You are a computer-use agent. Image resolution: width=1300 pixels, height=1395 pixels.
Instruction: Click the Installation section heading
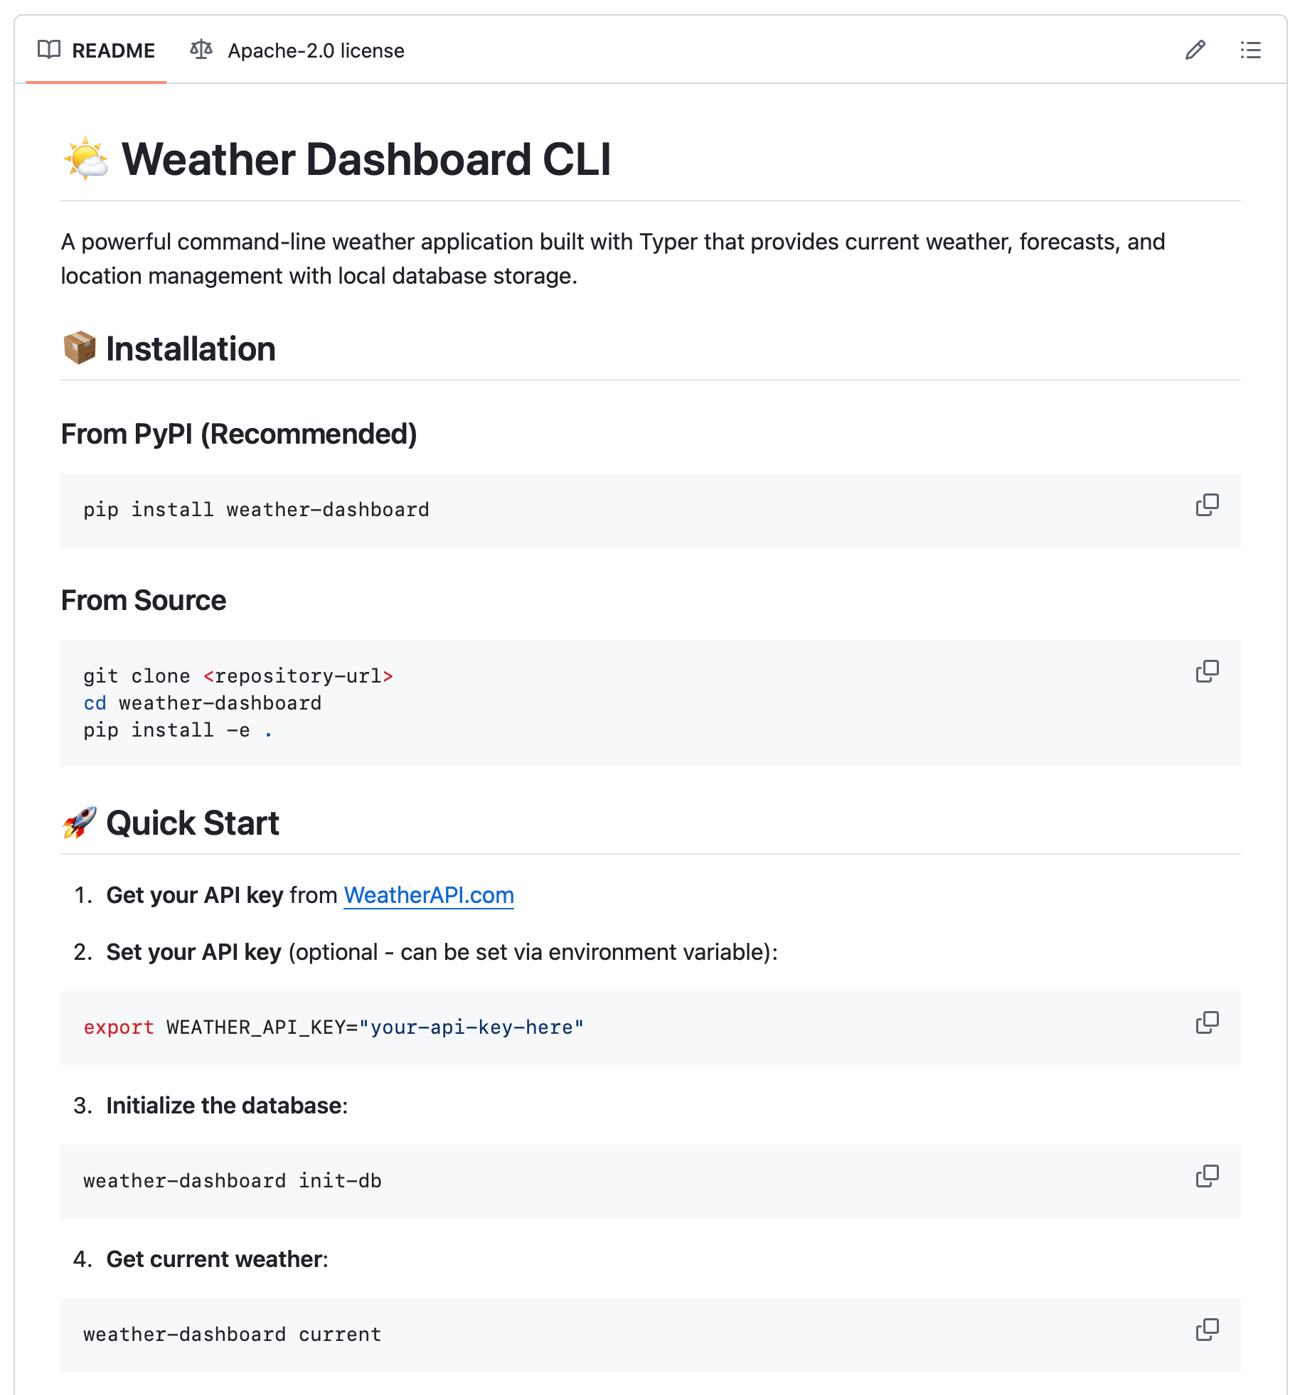point(190,349)
